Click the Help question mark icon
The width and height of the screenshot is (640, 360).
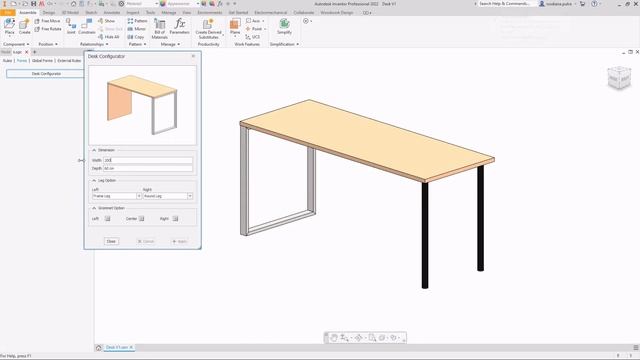click(x=594, y=4)
